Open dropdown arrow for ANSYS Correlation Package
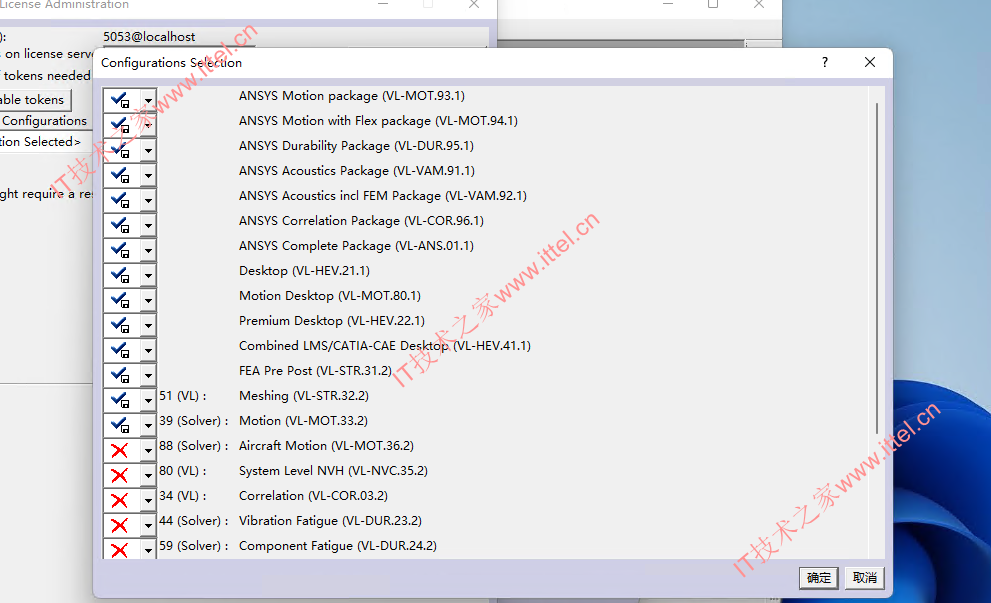Viewport: 991px width, 603px height. tap(148, 226)
